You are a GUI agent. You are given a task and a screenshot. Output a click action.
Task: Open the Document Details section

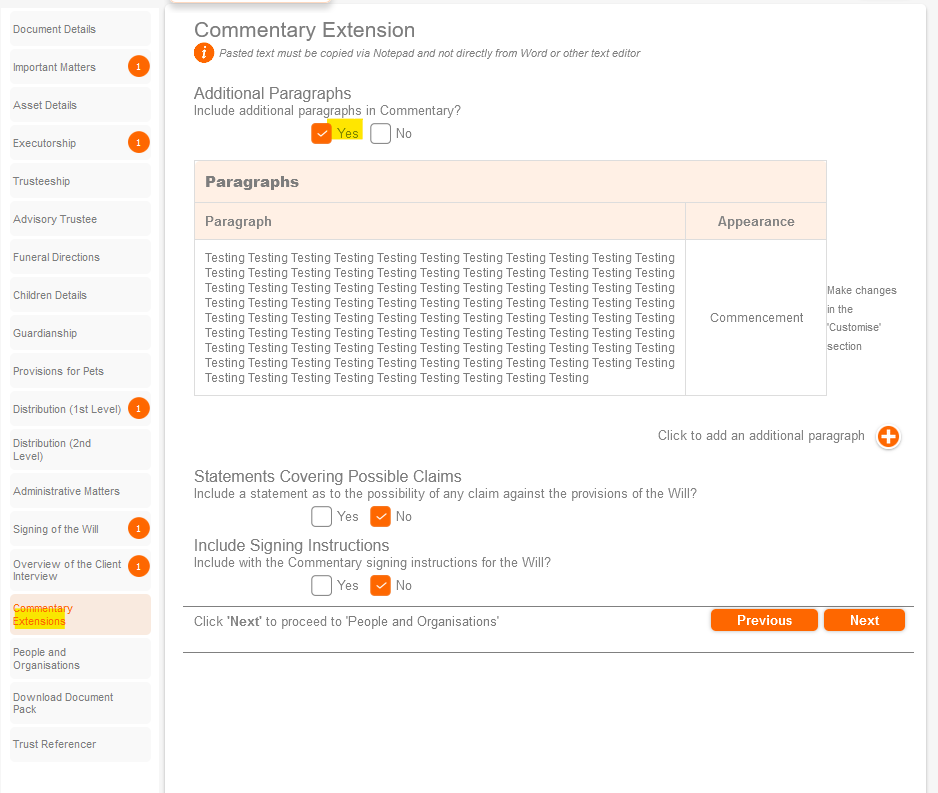(x=55, y=29)
